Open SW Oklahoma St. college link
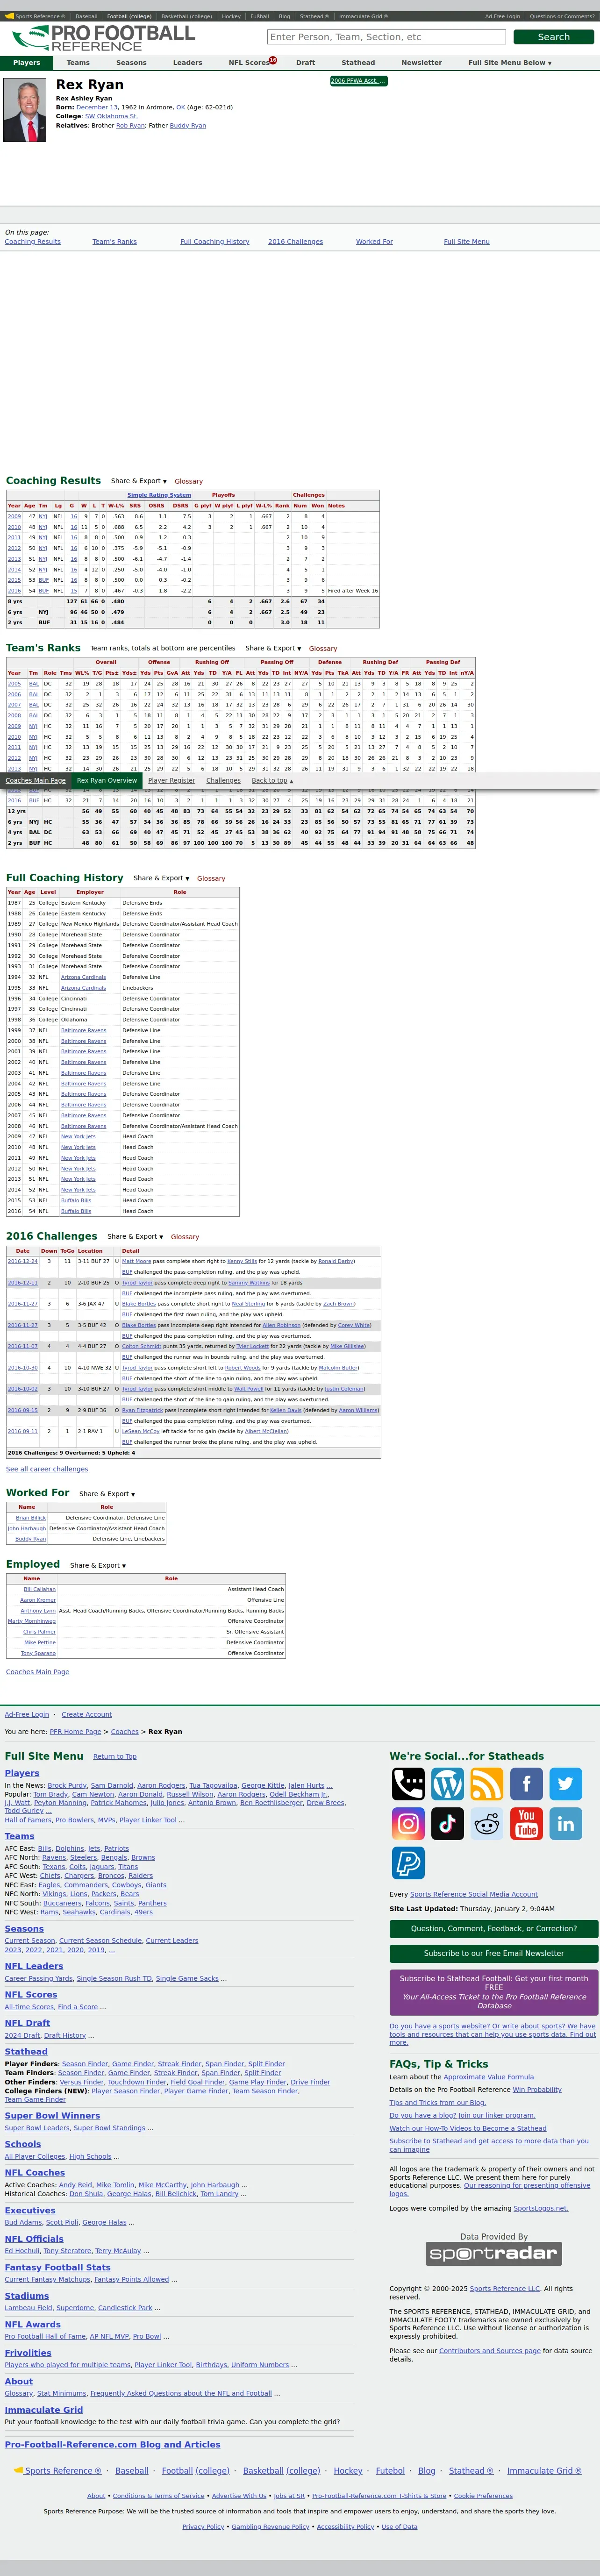The height and width of the screenshot is (2576, 600). pyautogui.click(x=111, y=116)
